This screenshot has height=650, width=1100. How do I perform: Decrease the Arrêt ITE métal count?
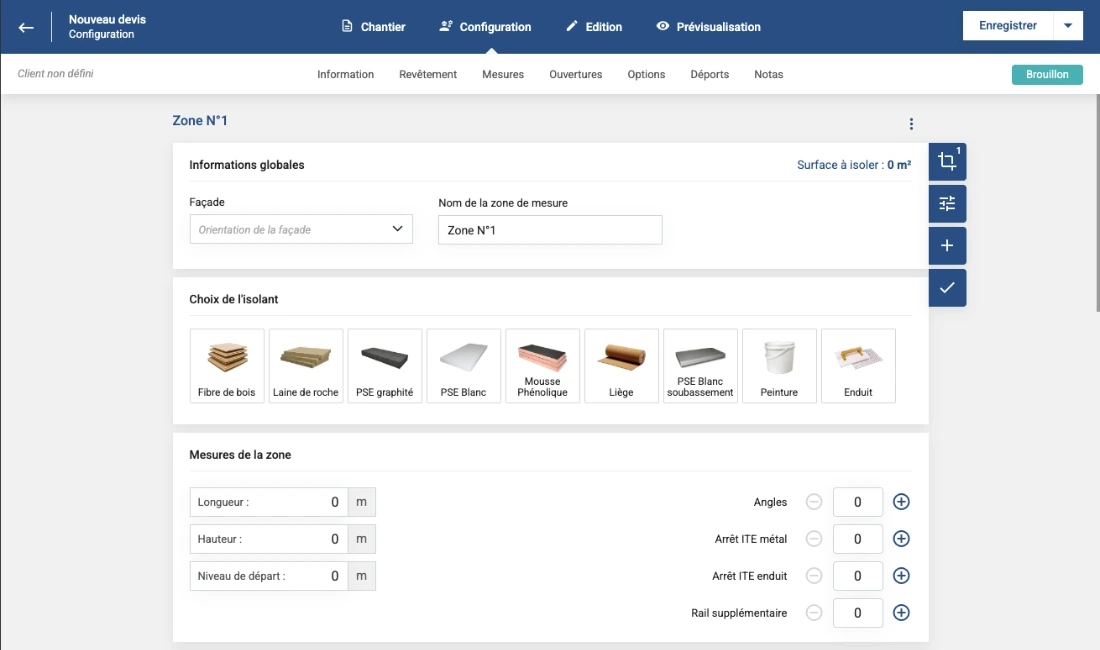click(814, 539)
